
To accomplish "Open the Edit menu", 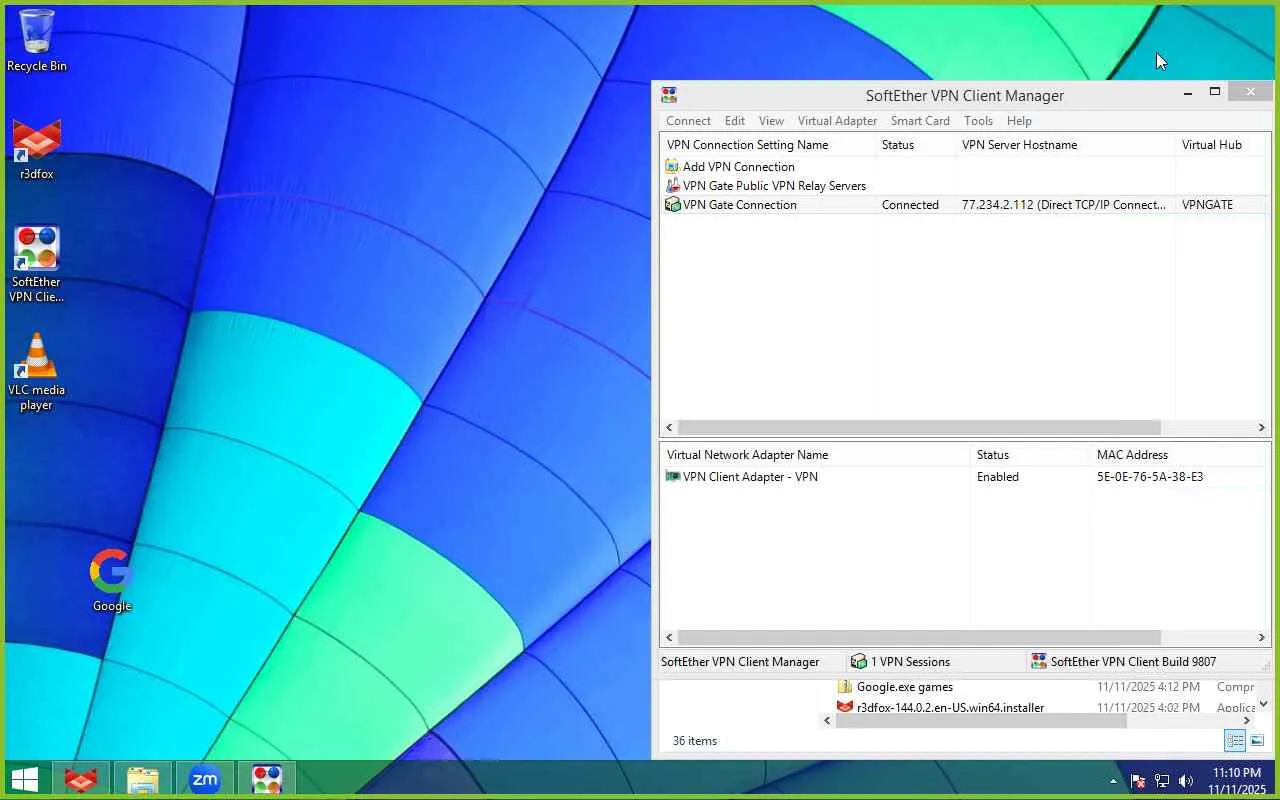I will (x=735, y=121).
